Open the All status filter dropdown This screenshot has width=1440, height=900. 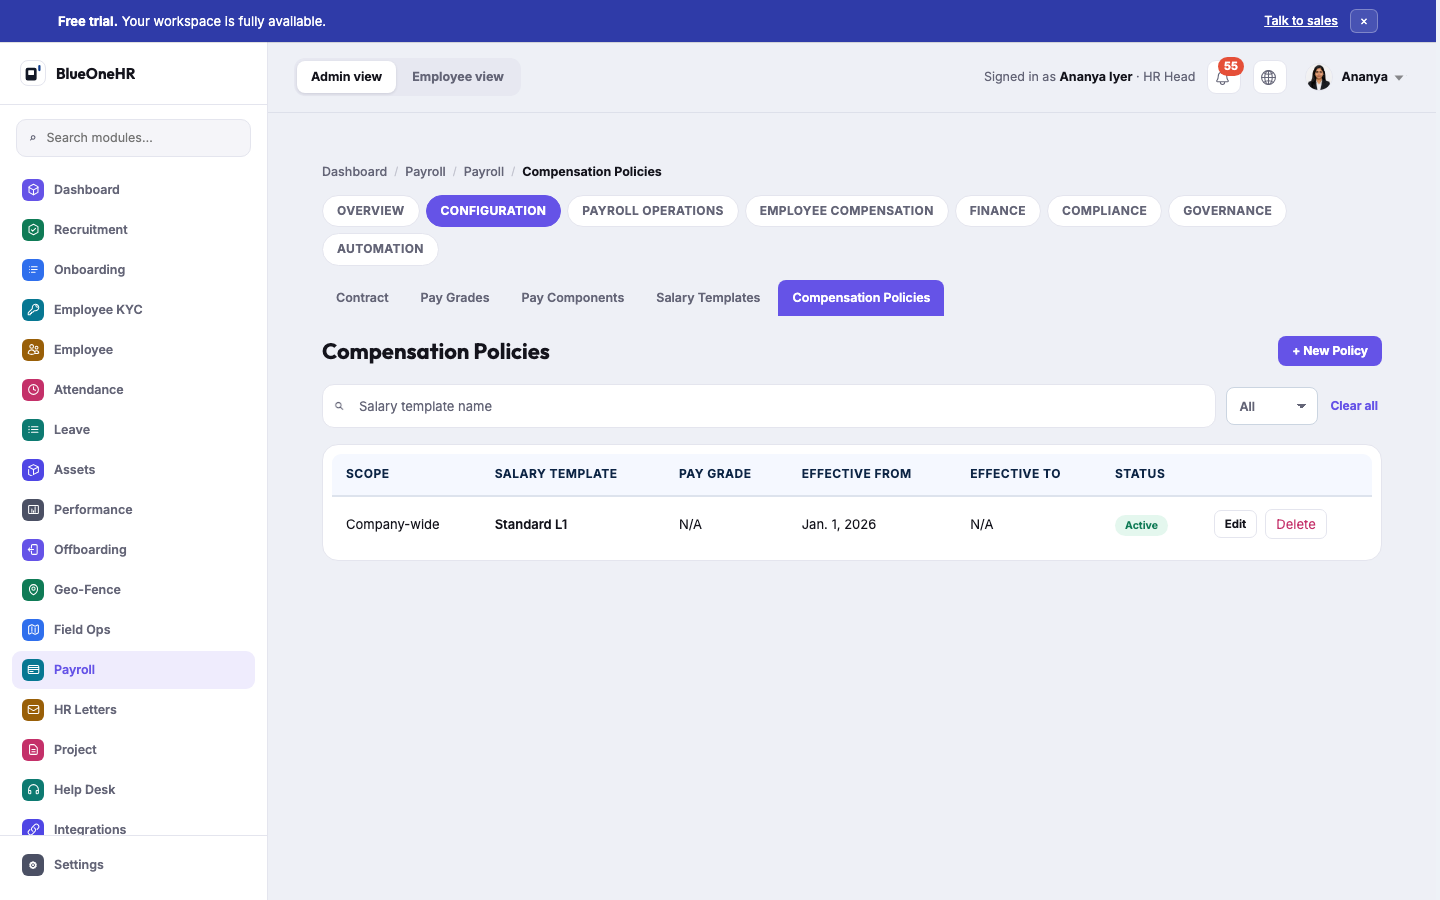pos(1272,406)
